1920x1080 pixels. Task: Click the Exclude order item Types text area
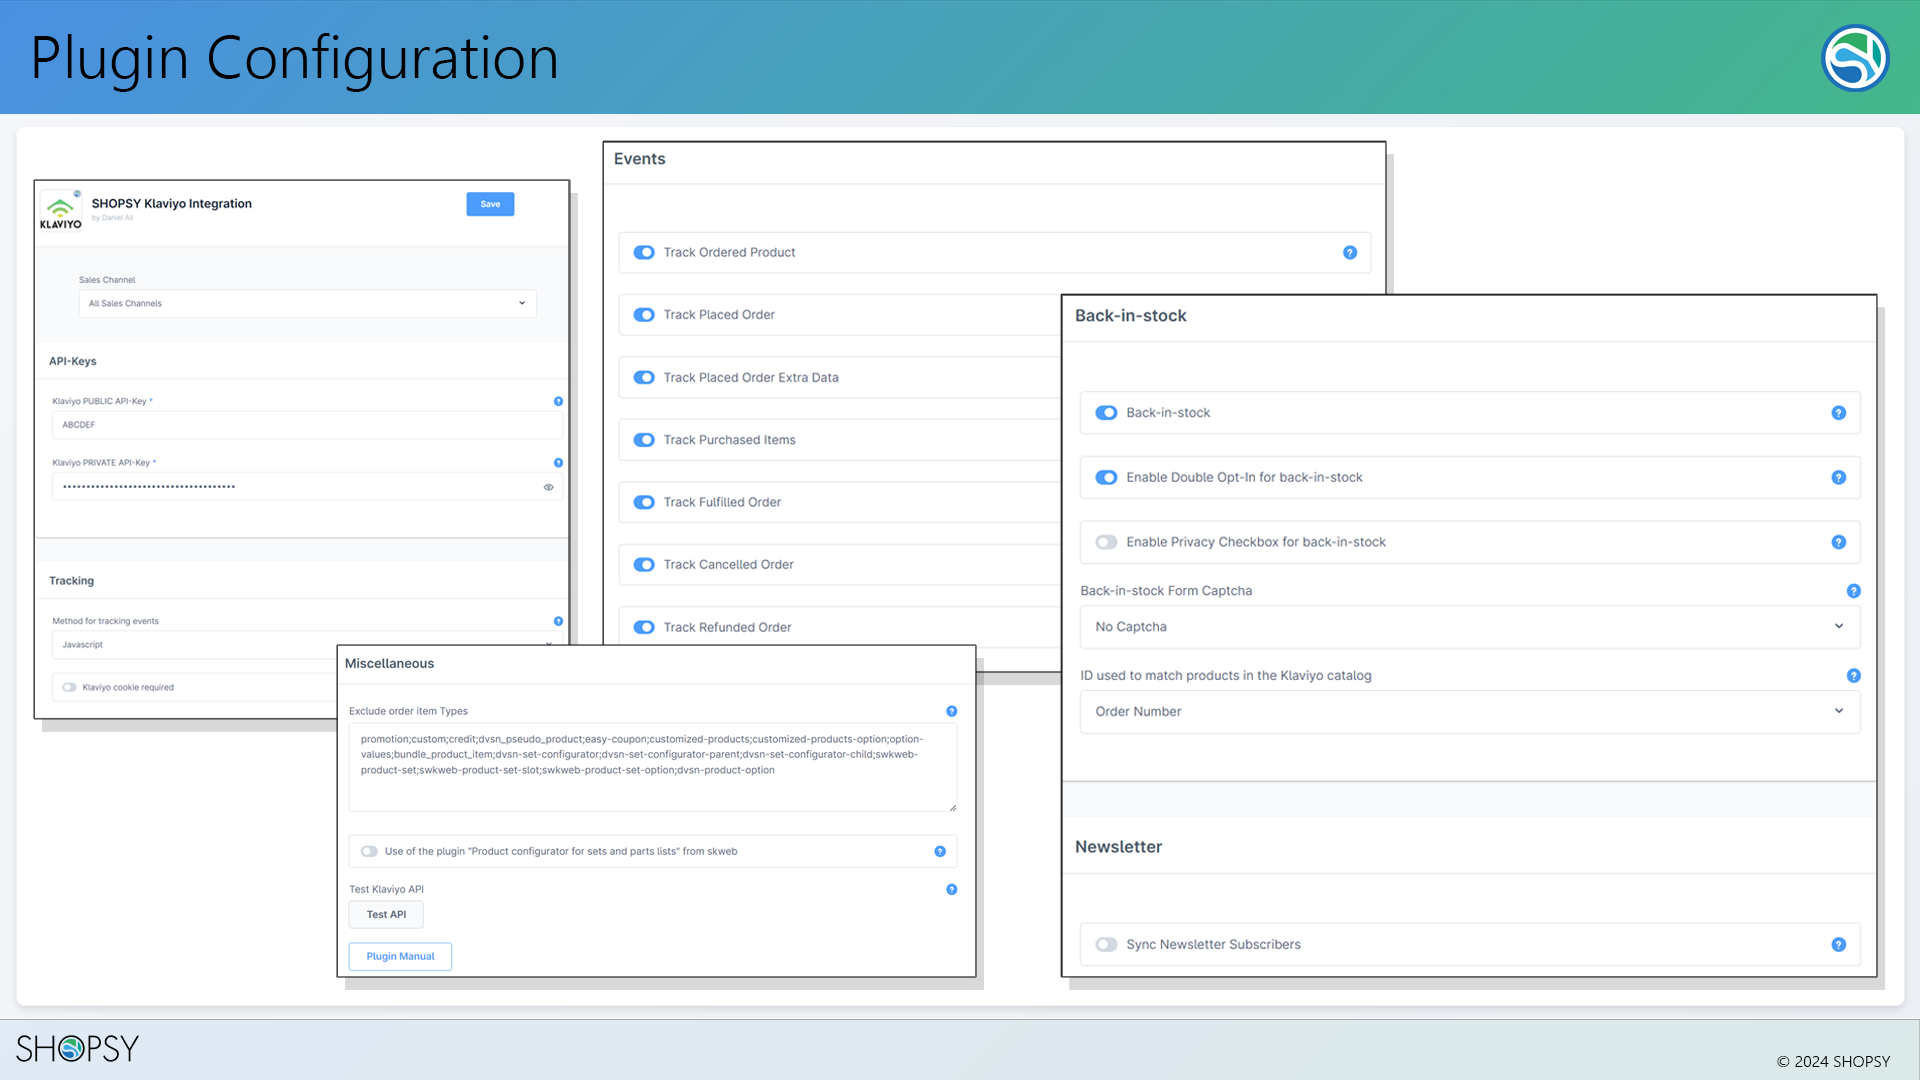[x=653, y=767]
